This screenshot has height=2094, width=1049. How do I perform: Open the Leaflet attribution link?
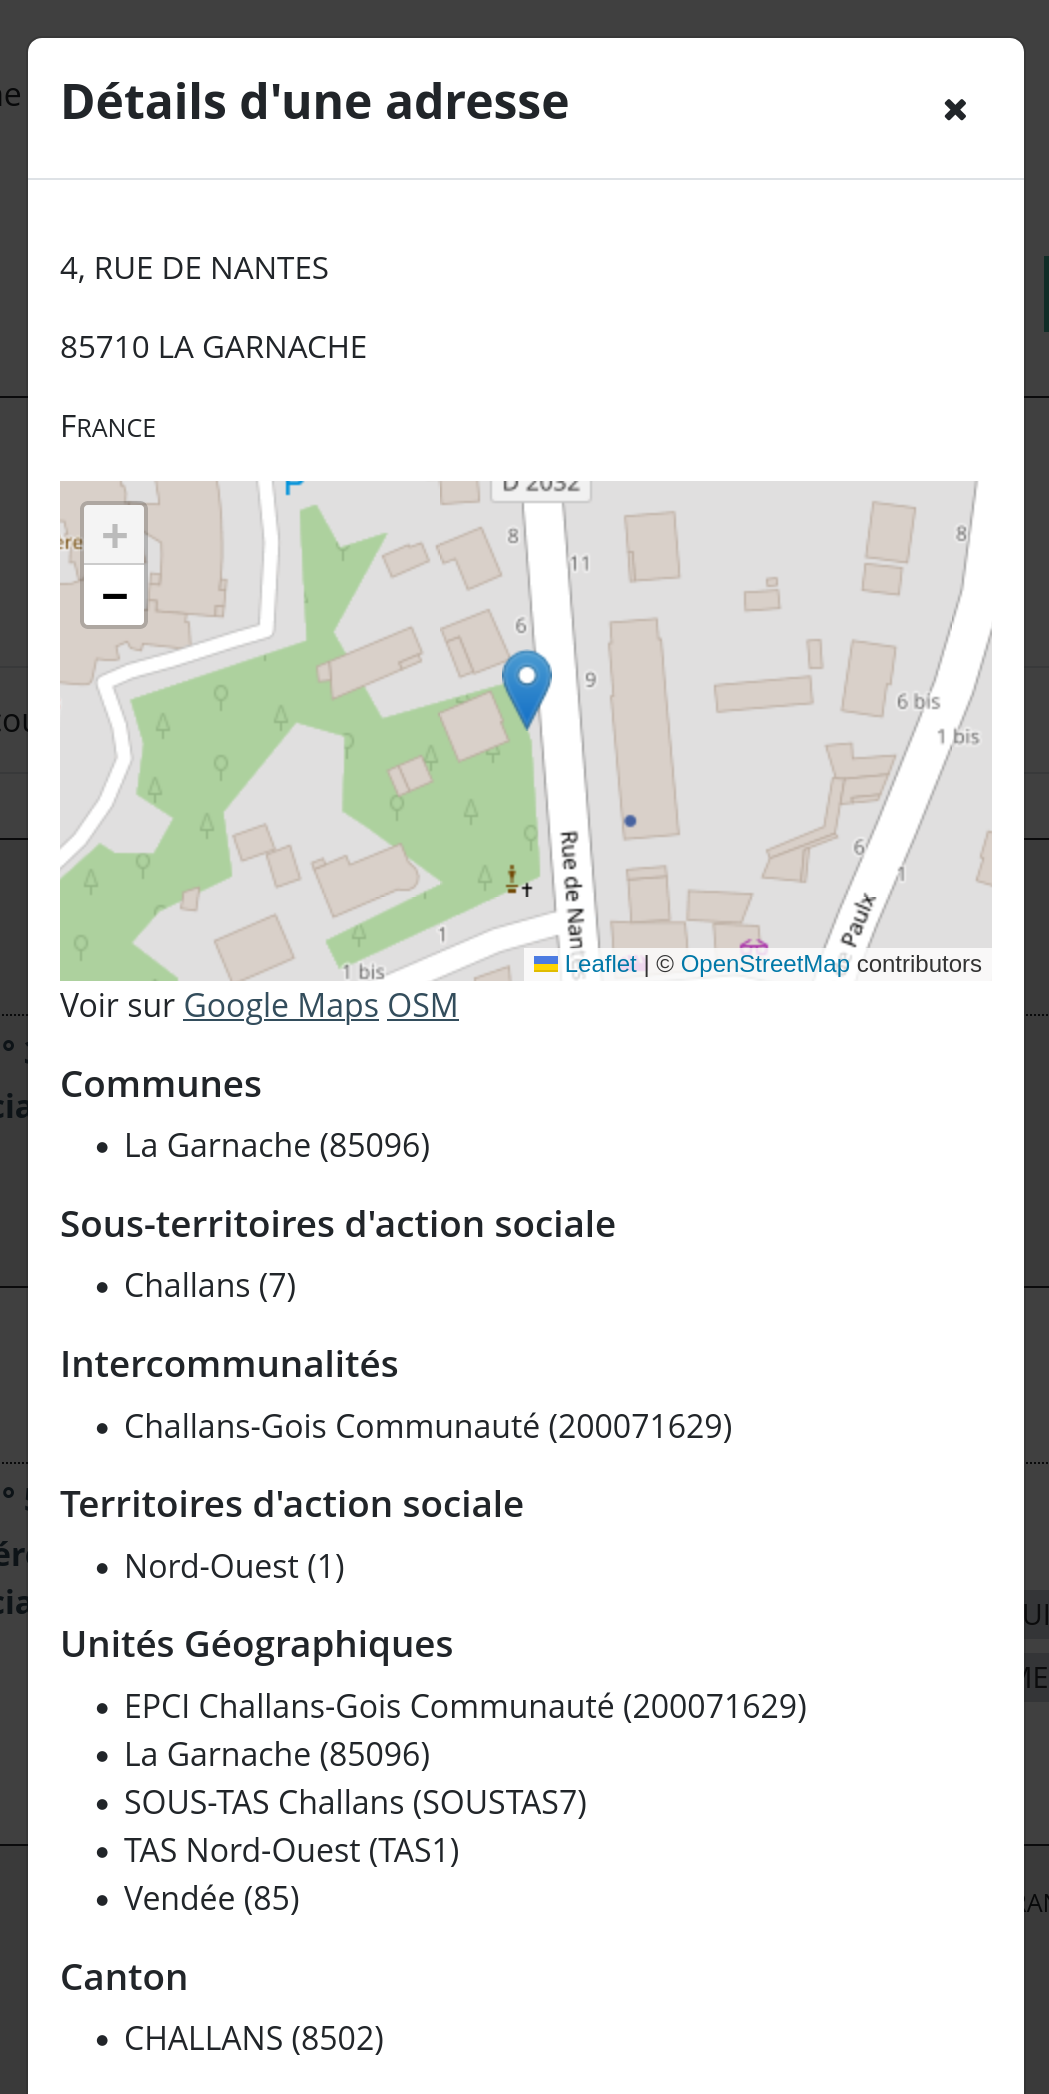(600, 964)
